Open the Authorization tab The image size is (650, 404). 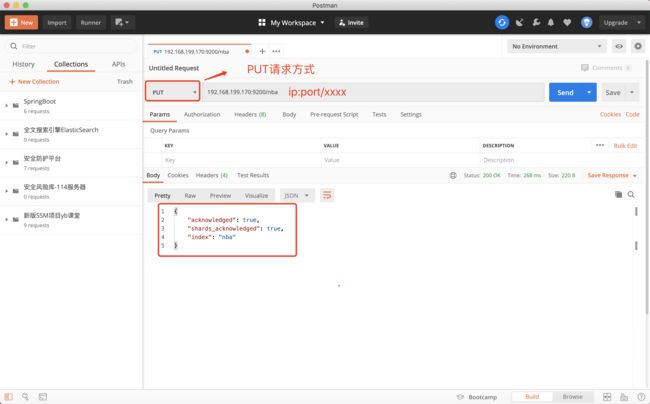point(202,114)
